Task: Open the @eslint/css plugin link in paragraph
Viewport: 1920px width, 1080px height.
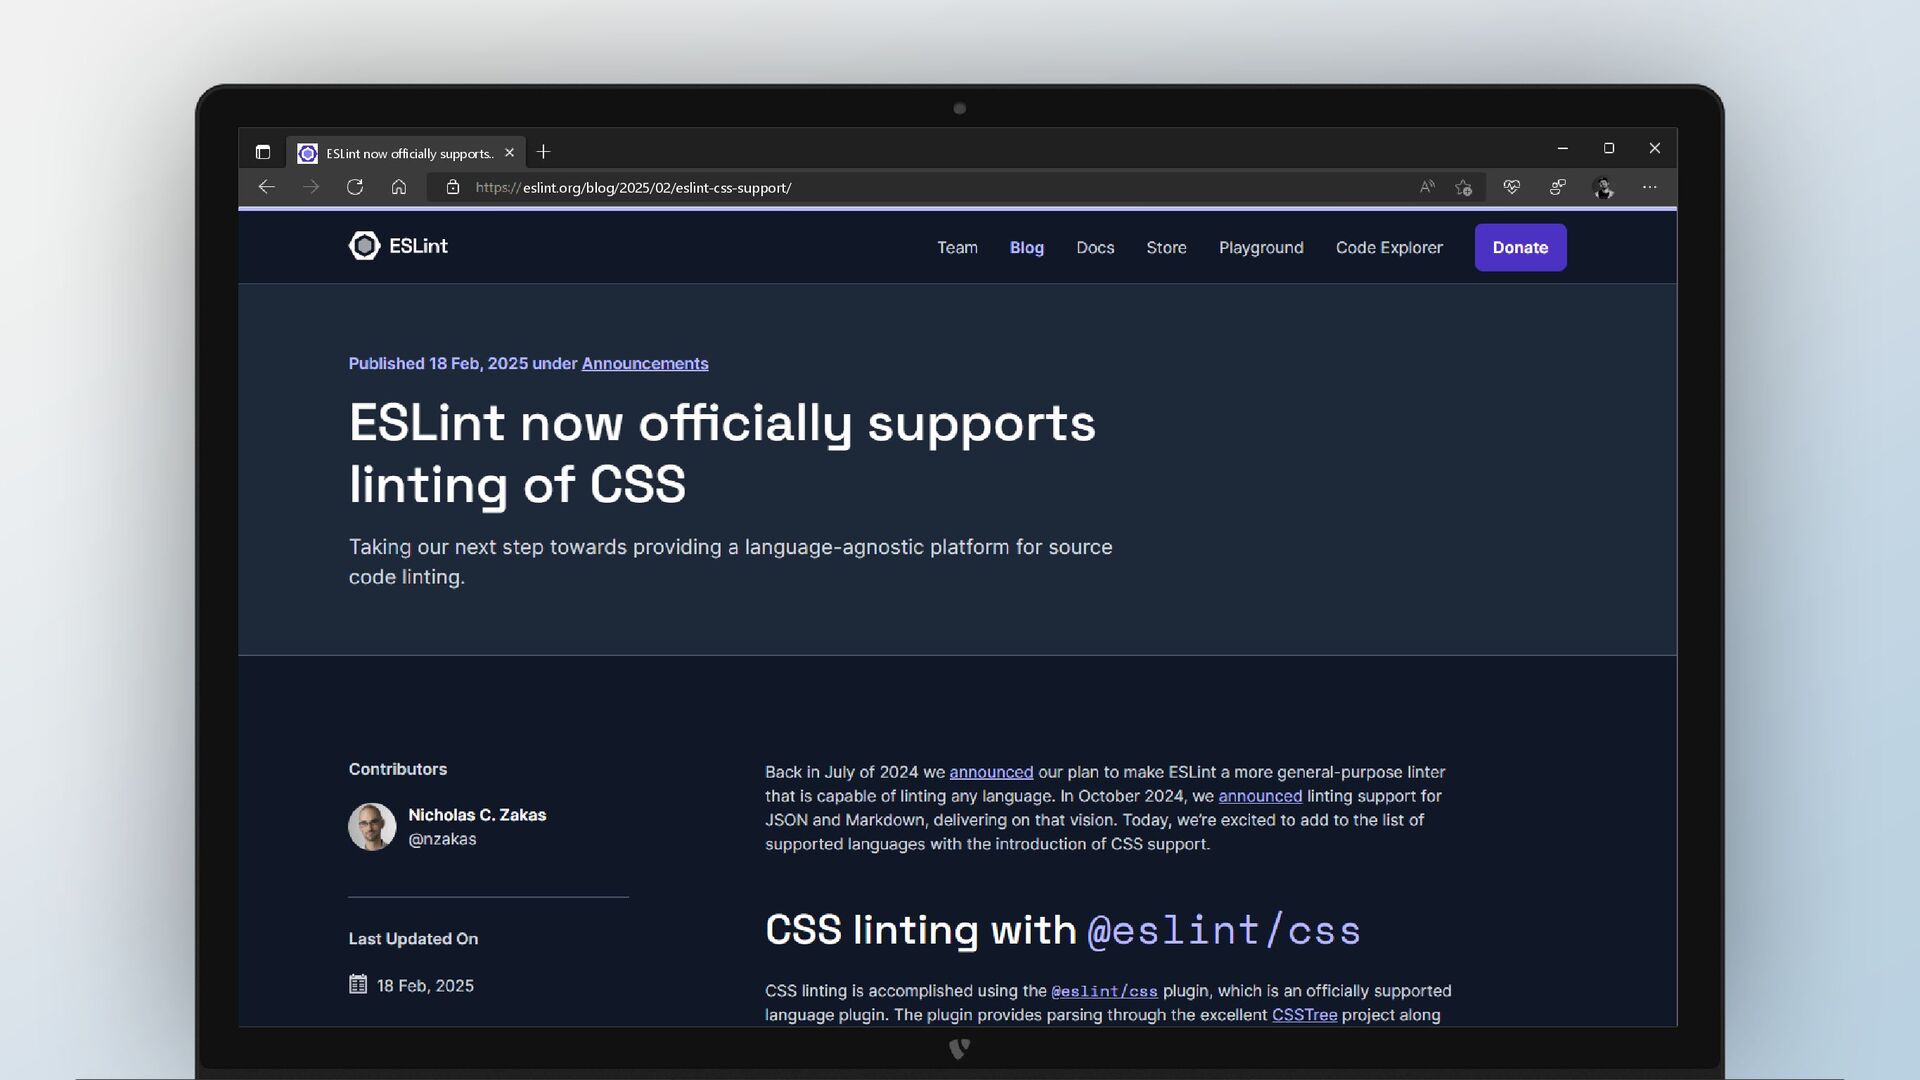Action: pos(1104,991)
